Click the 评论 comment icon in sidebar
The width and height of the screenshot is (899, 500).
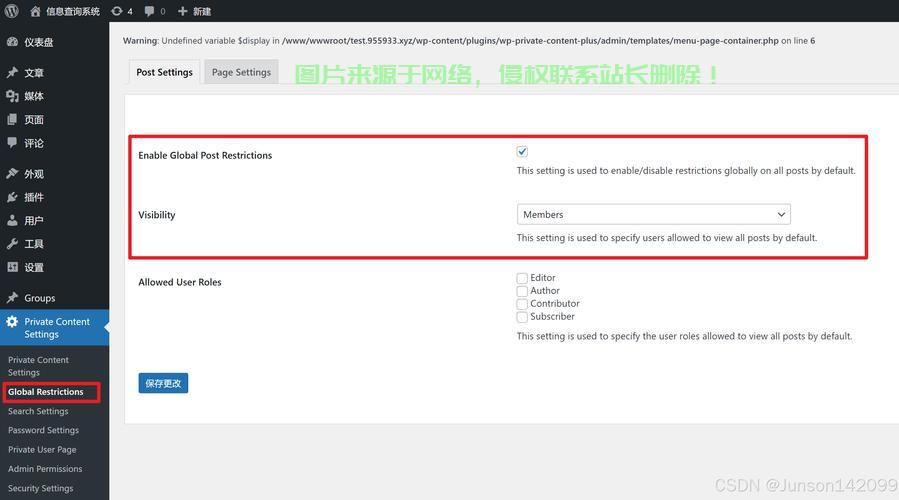(12, 143)
